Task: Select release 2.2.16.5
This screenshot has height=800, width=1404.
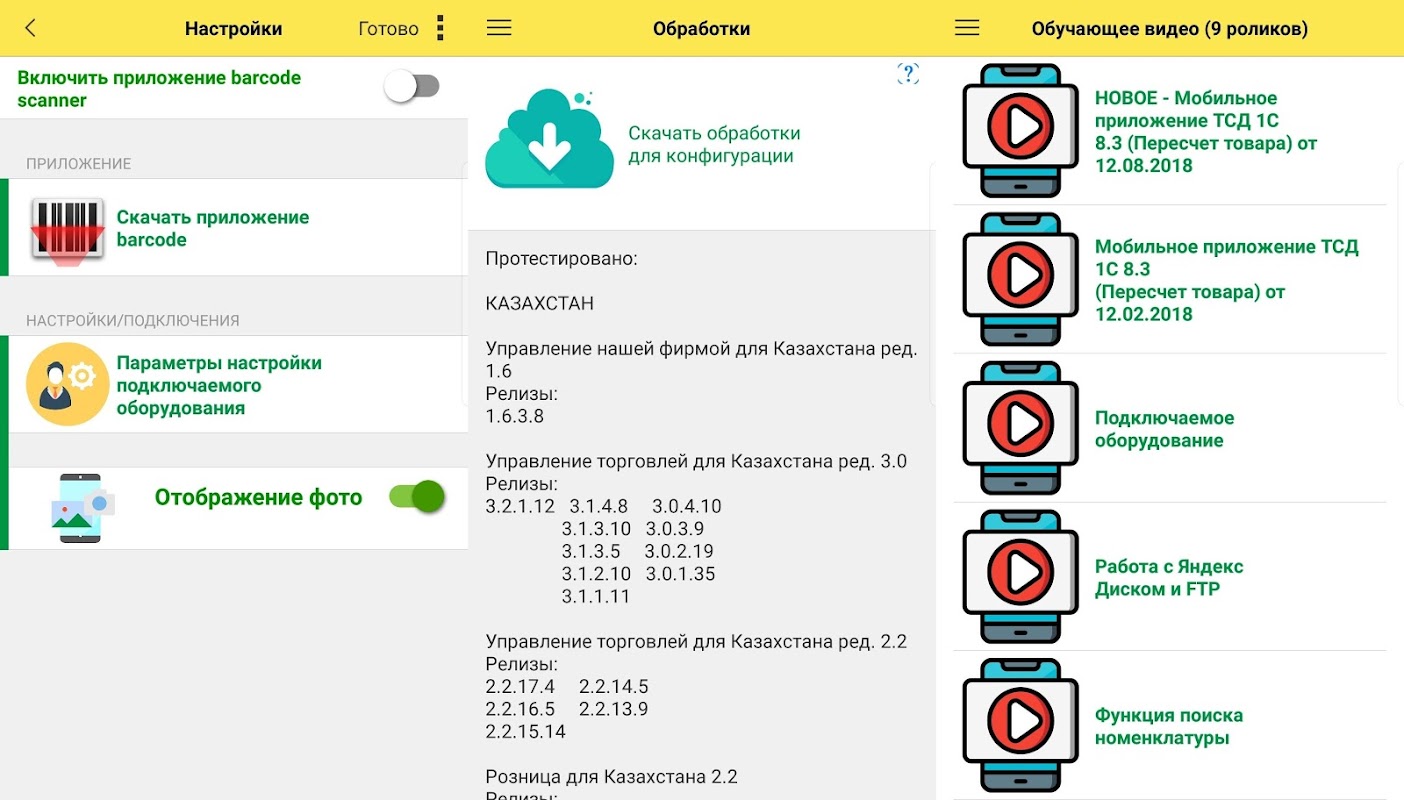Action: click(x=520, y=709)
